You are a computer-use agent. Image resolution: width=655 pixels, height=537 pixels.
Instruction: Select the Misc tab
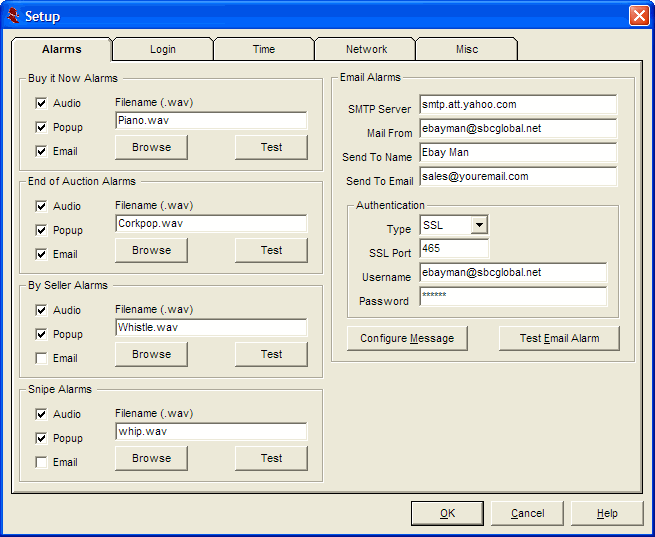[466, 49]
